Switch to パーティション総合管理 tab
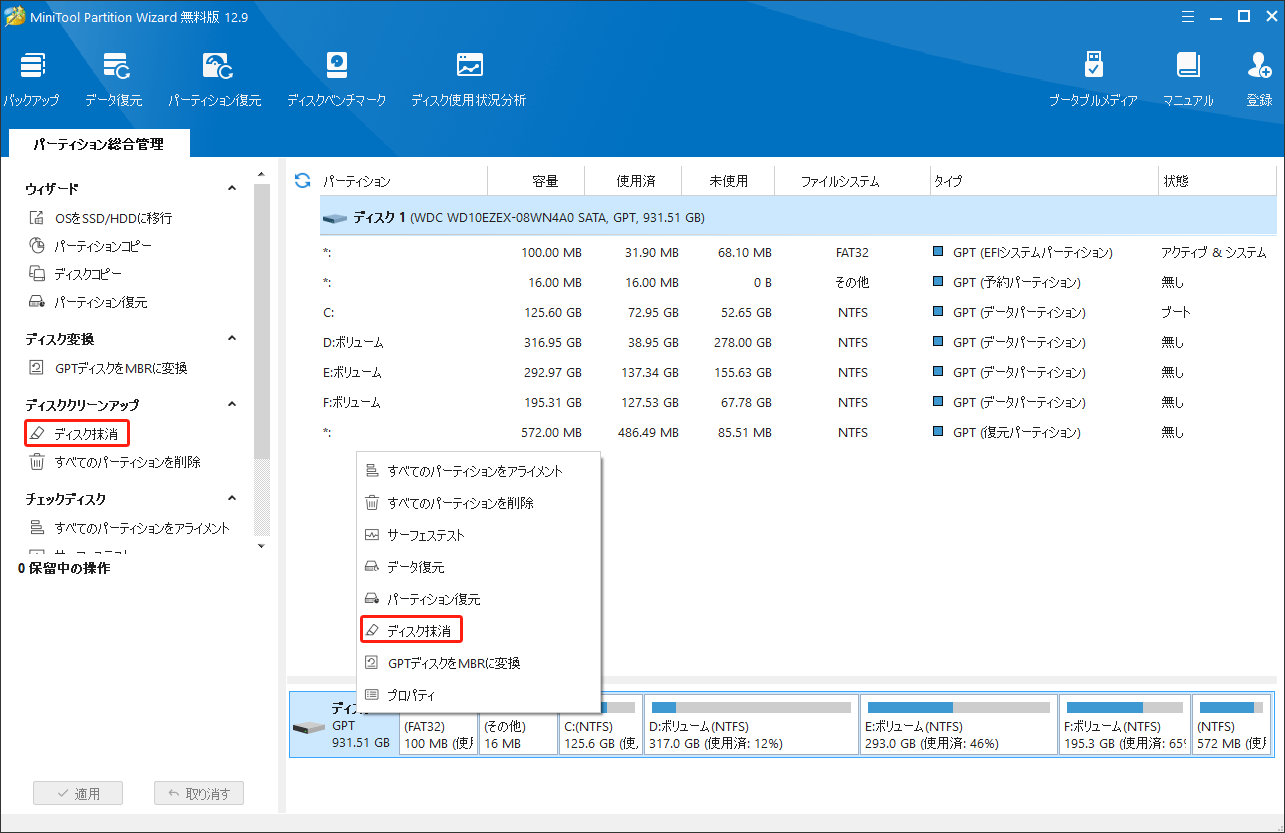The width and height of the screenshot is (1285, 833). click(98, 144)
